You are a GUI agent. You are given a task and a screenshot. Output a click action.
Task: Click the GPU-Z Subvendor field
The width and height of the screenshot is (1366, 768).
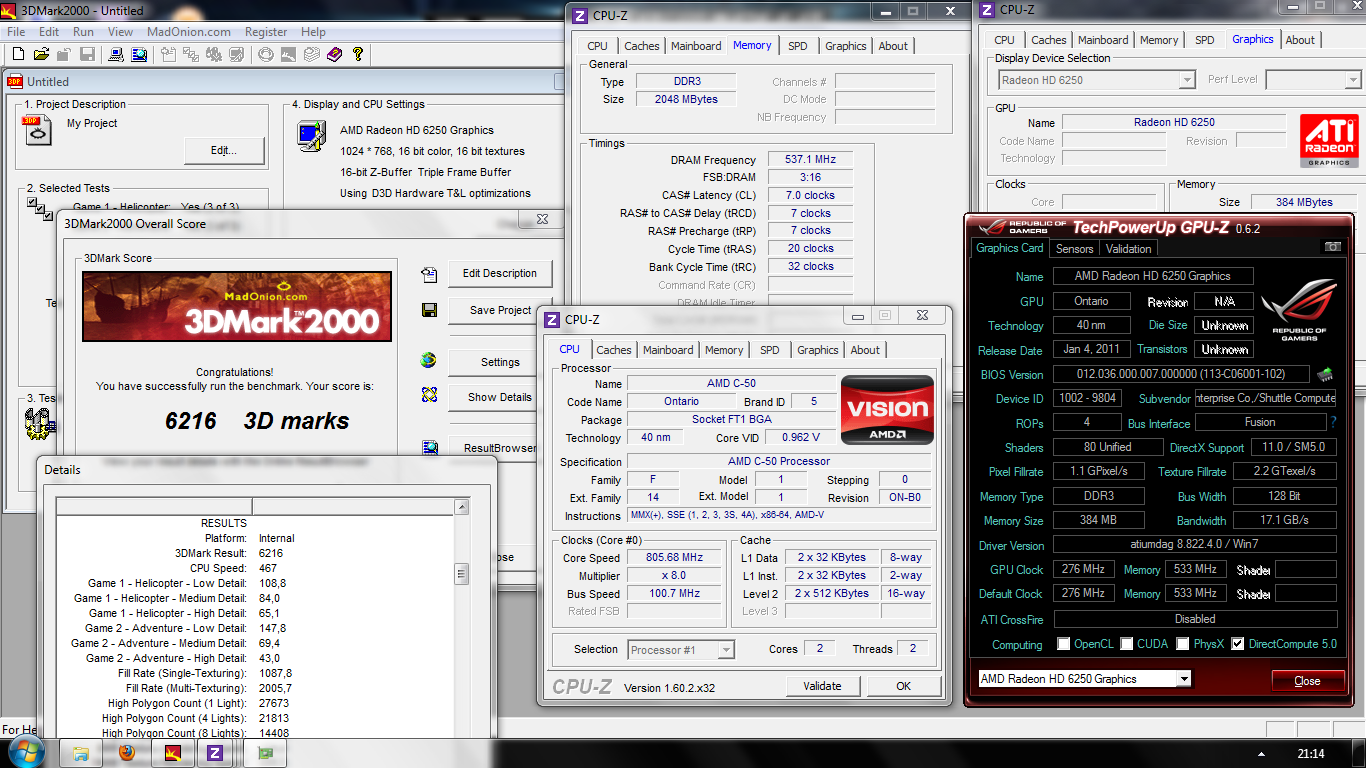pos(1264,398)
